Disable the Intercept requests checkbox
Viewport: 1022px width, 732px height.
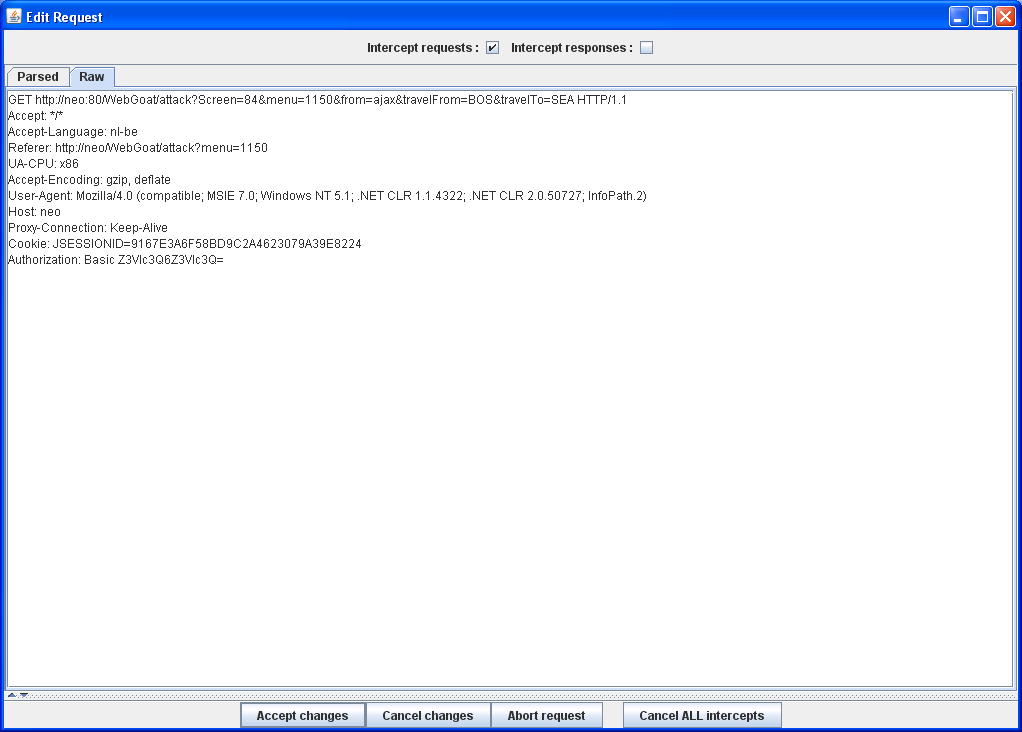492,48
